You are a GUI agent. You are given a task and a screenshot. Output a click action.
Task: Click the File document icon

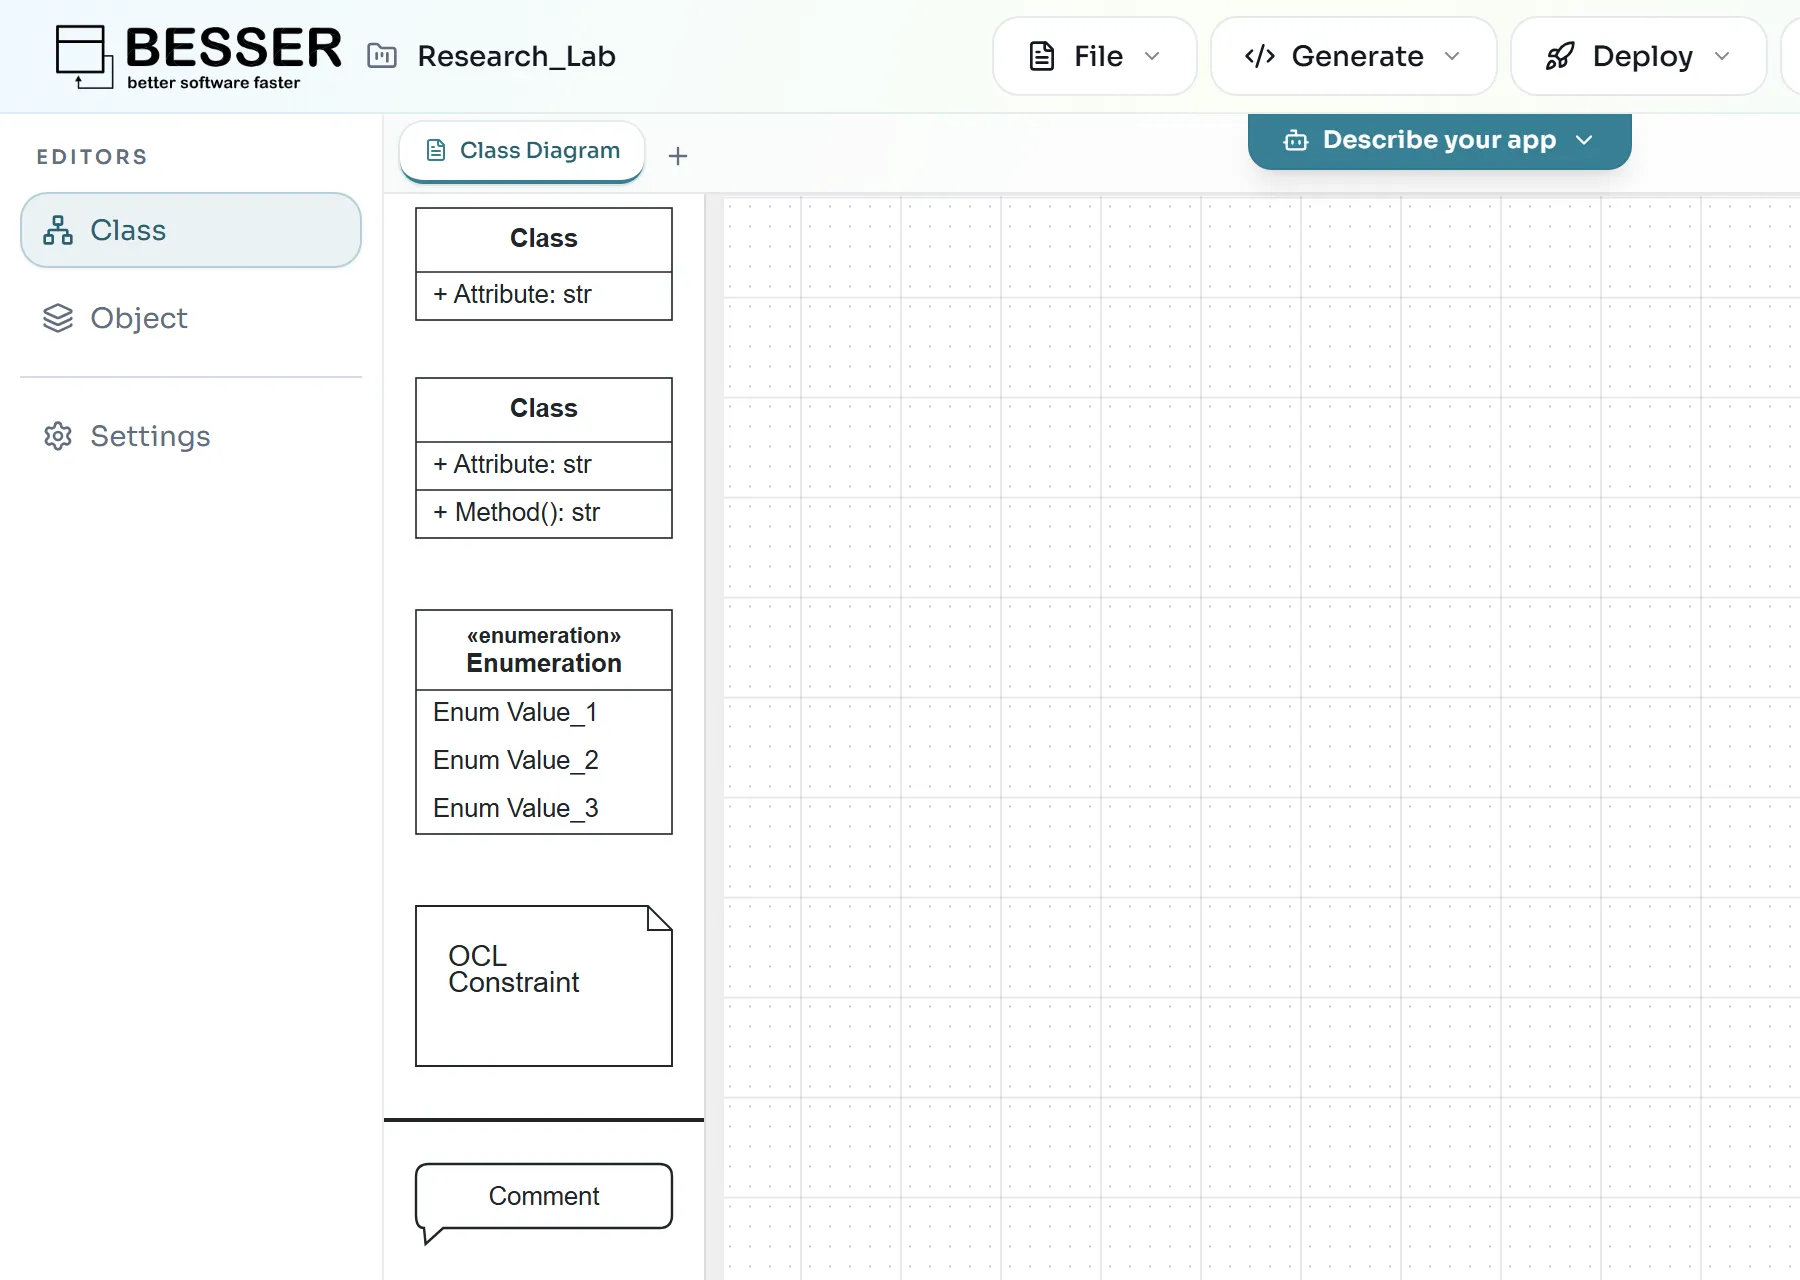[x=1042, y=56]
